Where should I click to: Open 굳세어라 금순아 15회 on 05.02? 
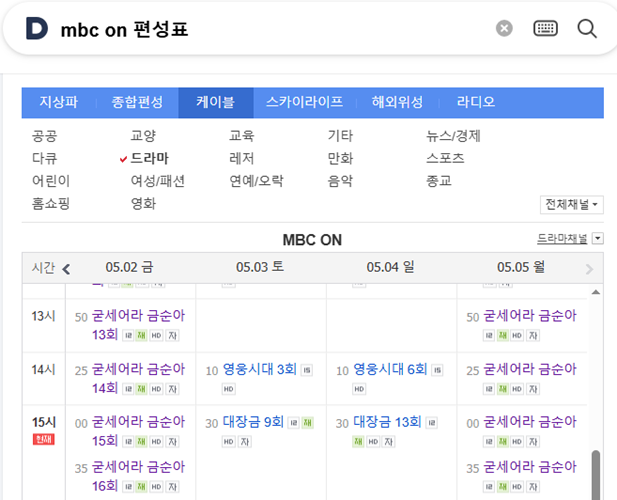click(x=138, y=431)
